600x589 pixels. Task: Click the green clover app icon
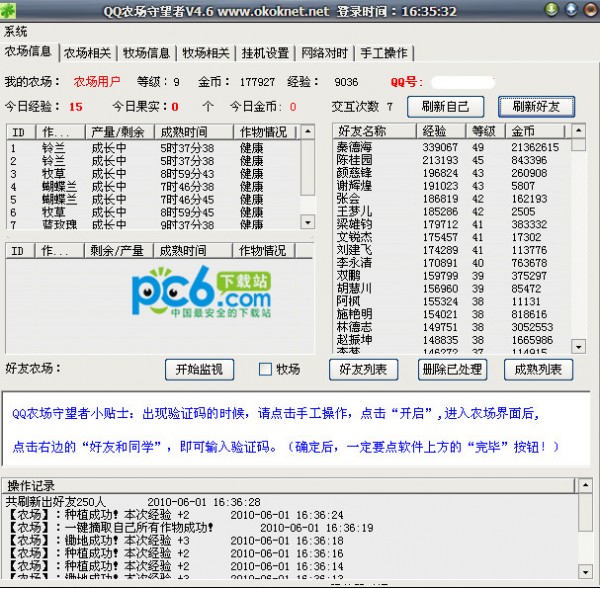point(7,10)
